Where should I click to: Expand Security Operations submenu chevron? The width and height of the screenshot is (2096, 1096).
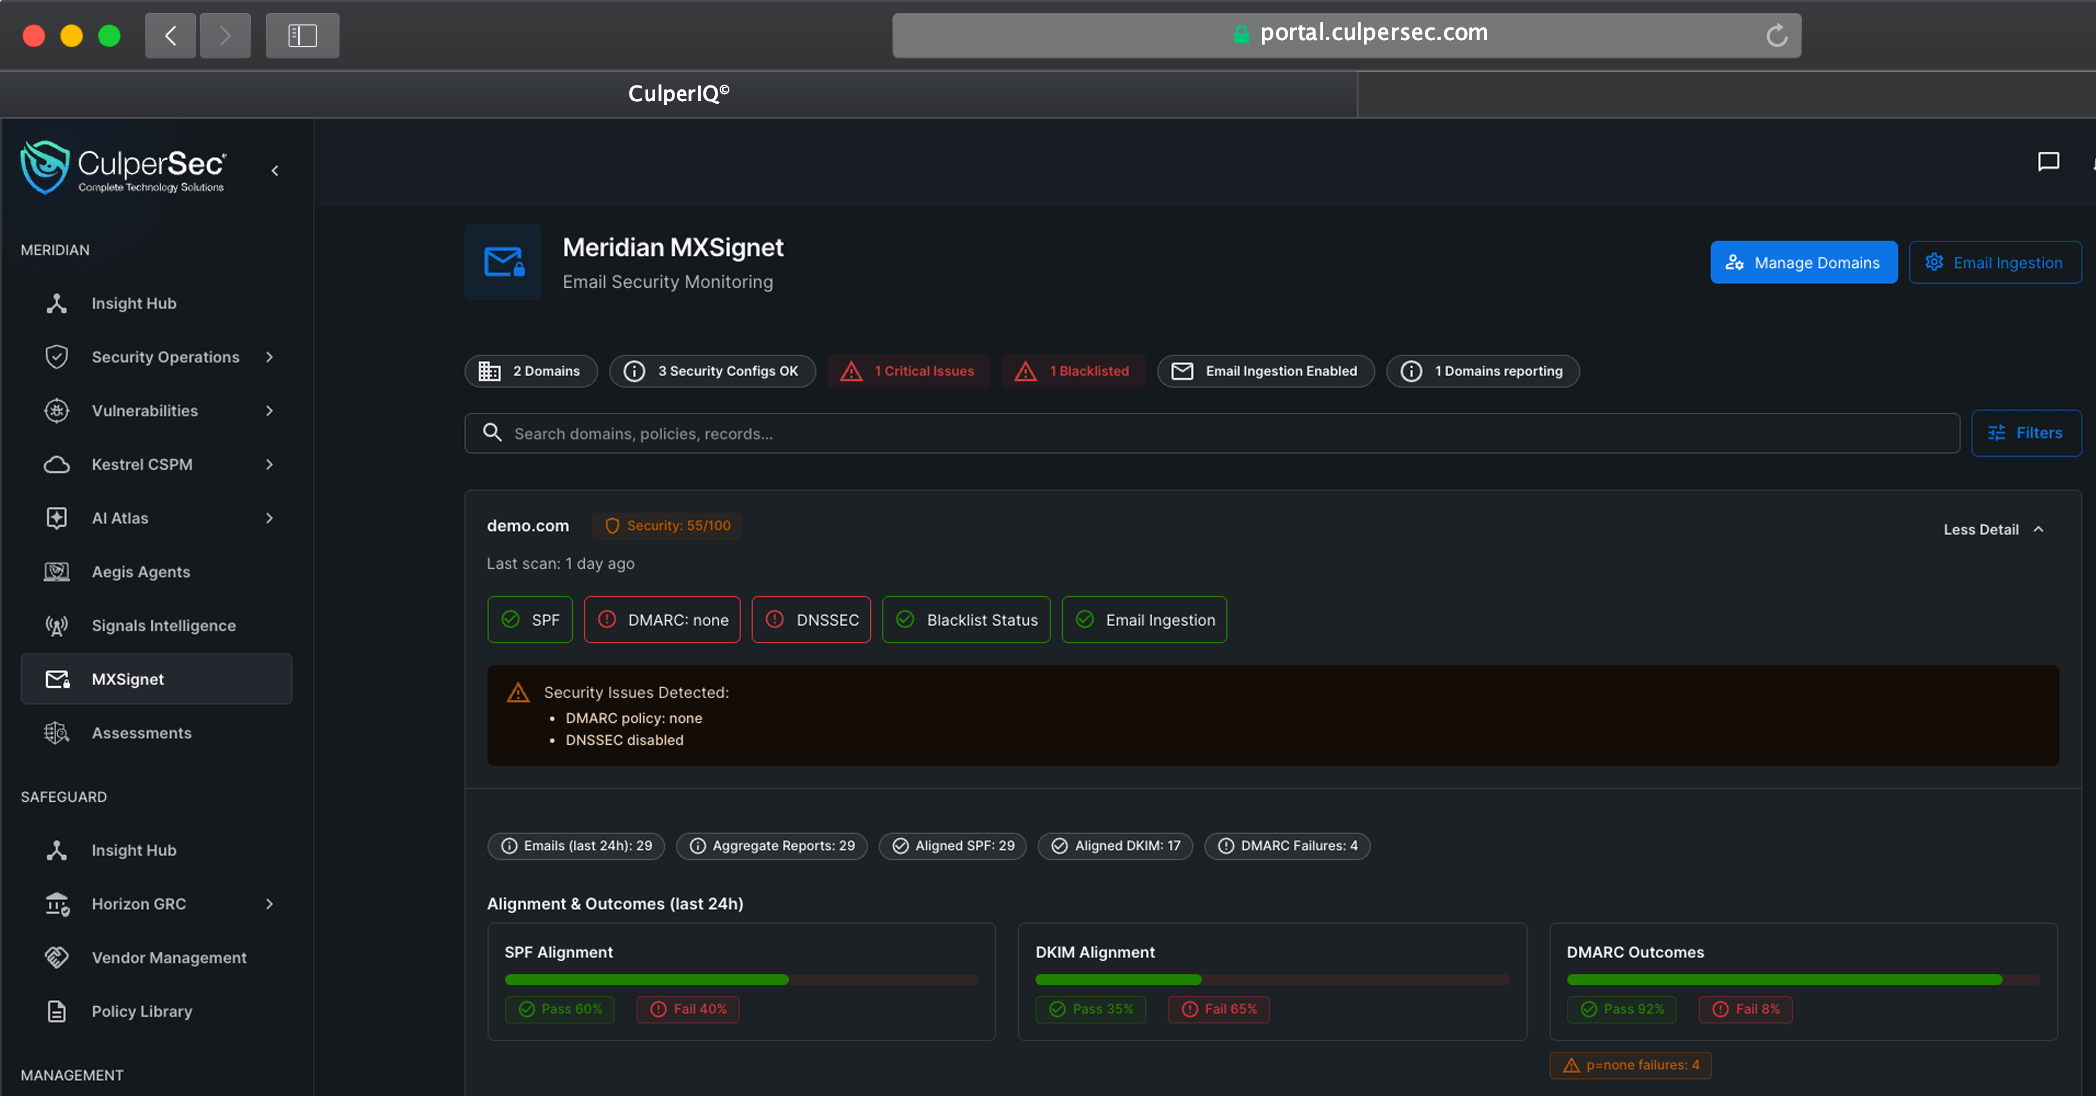[270, 357]
